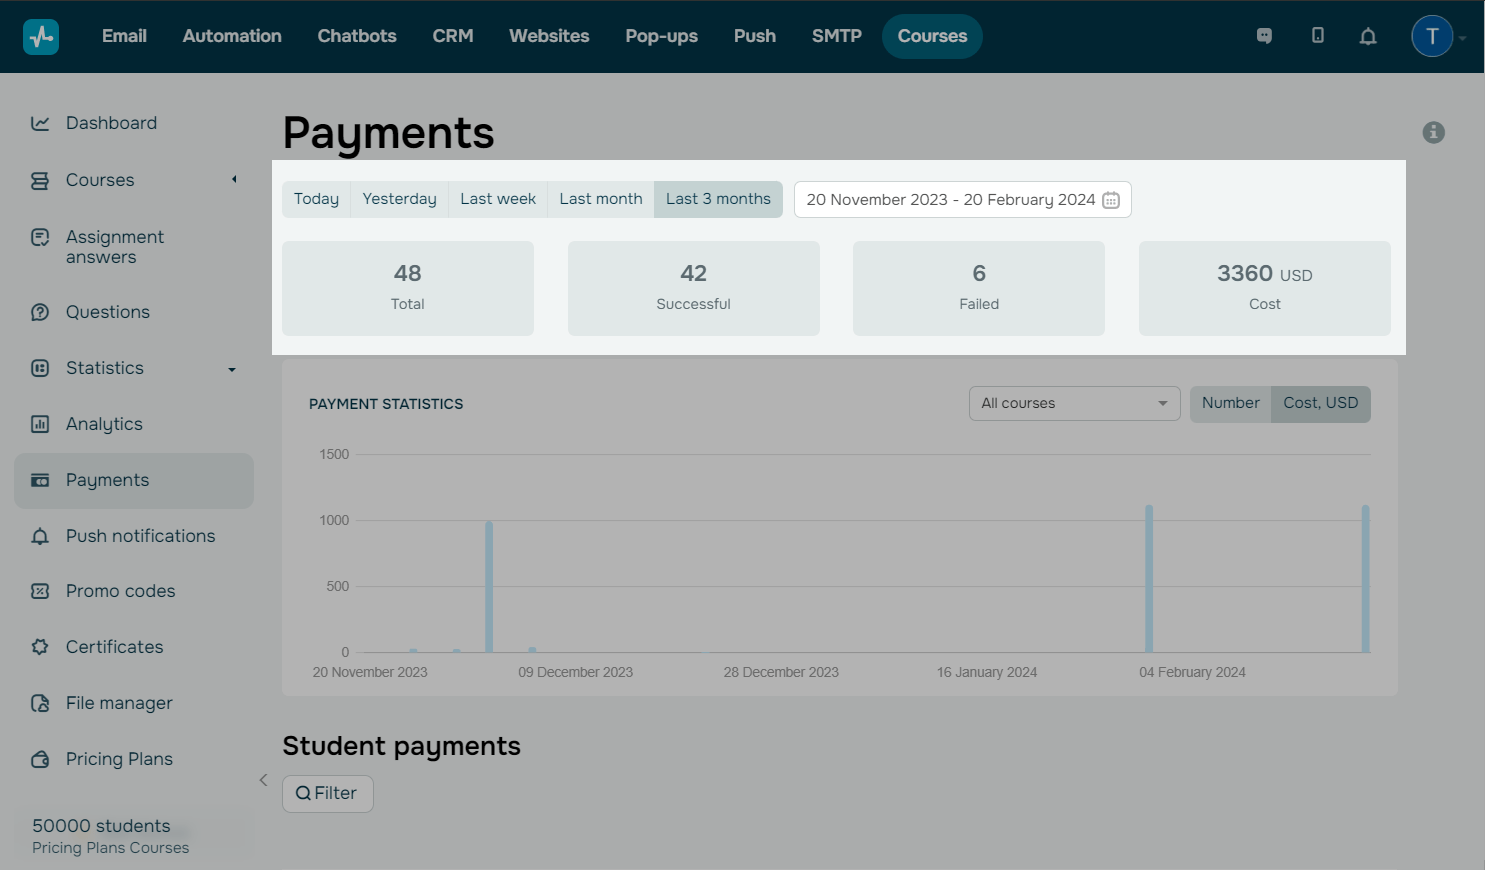Expand the Courses sidebar submenu
Viewport: 1485px width, 870px height.
[x=234, y=180]
